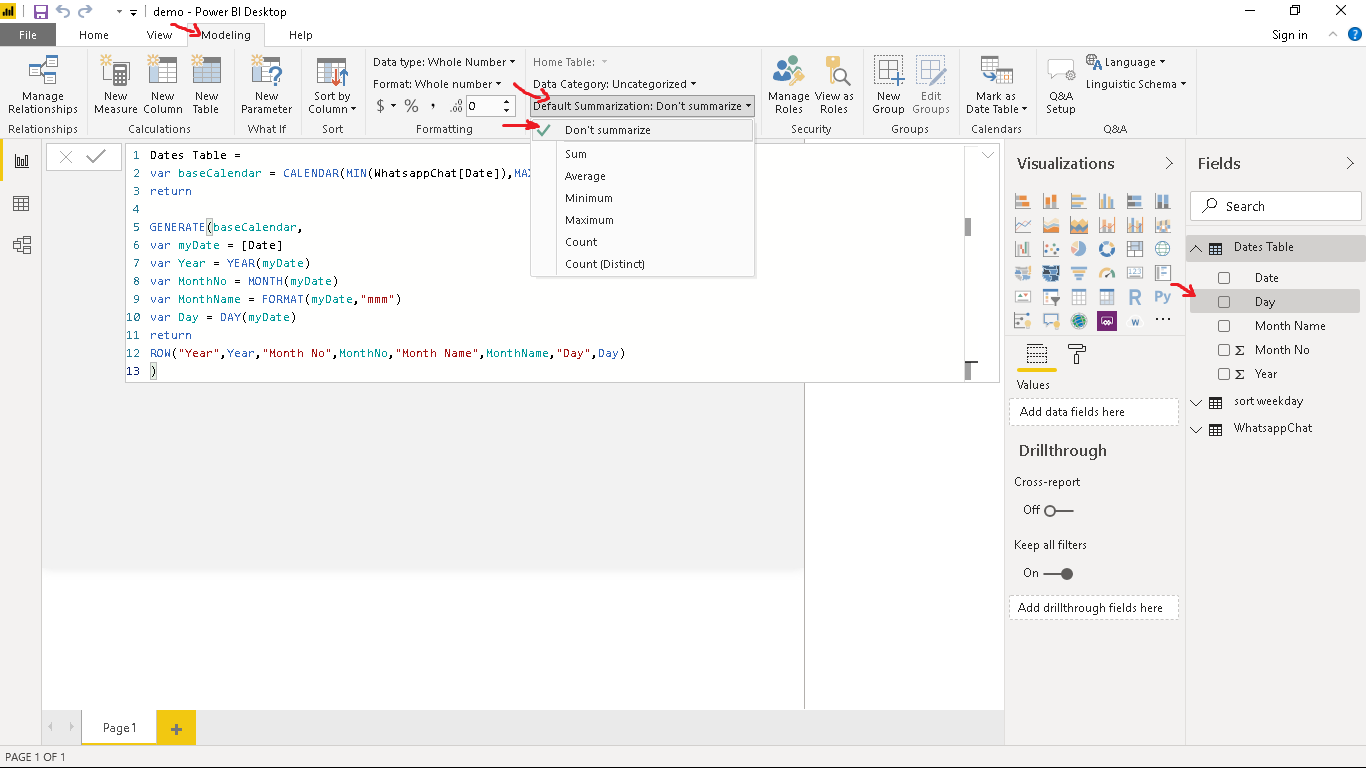This screenshot has height=768, width=1366.
Task: Switch to the Data view icon
Action: [20, 203]
